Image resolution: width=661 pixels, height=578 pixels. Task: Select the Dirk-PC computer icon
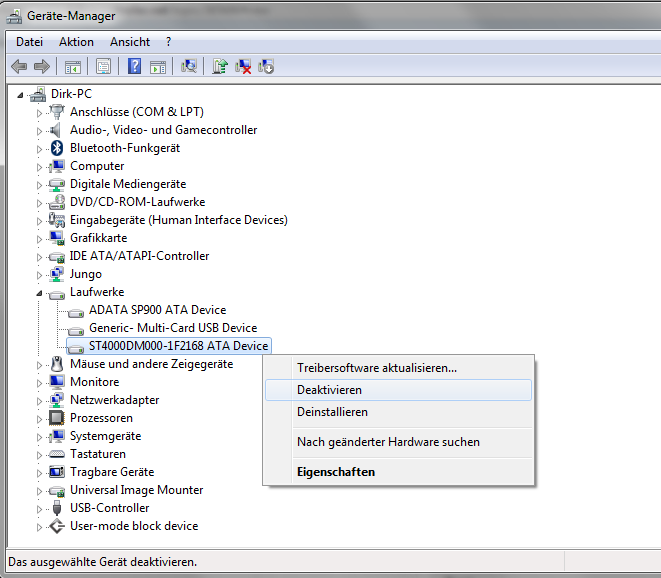point(38,94)
